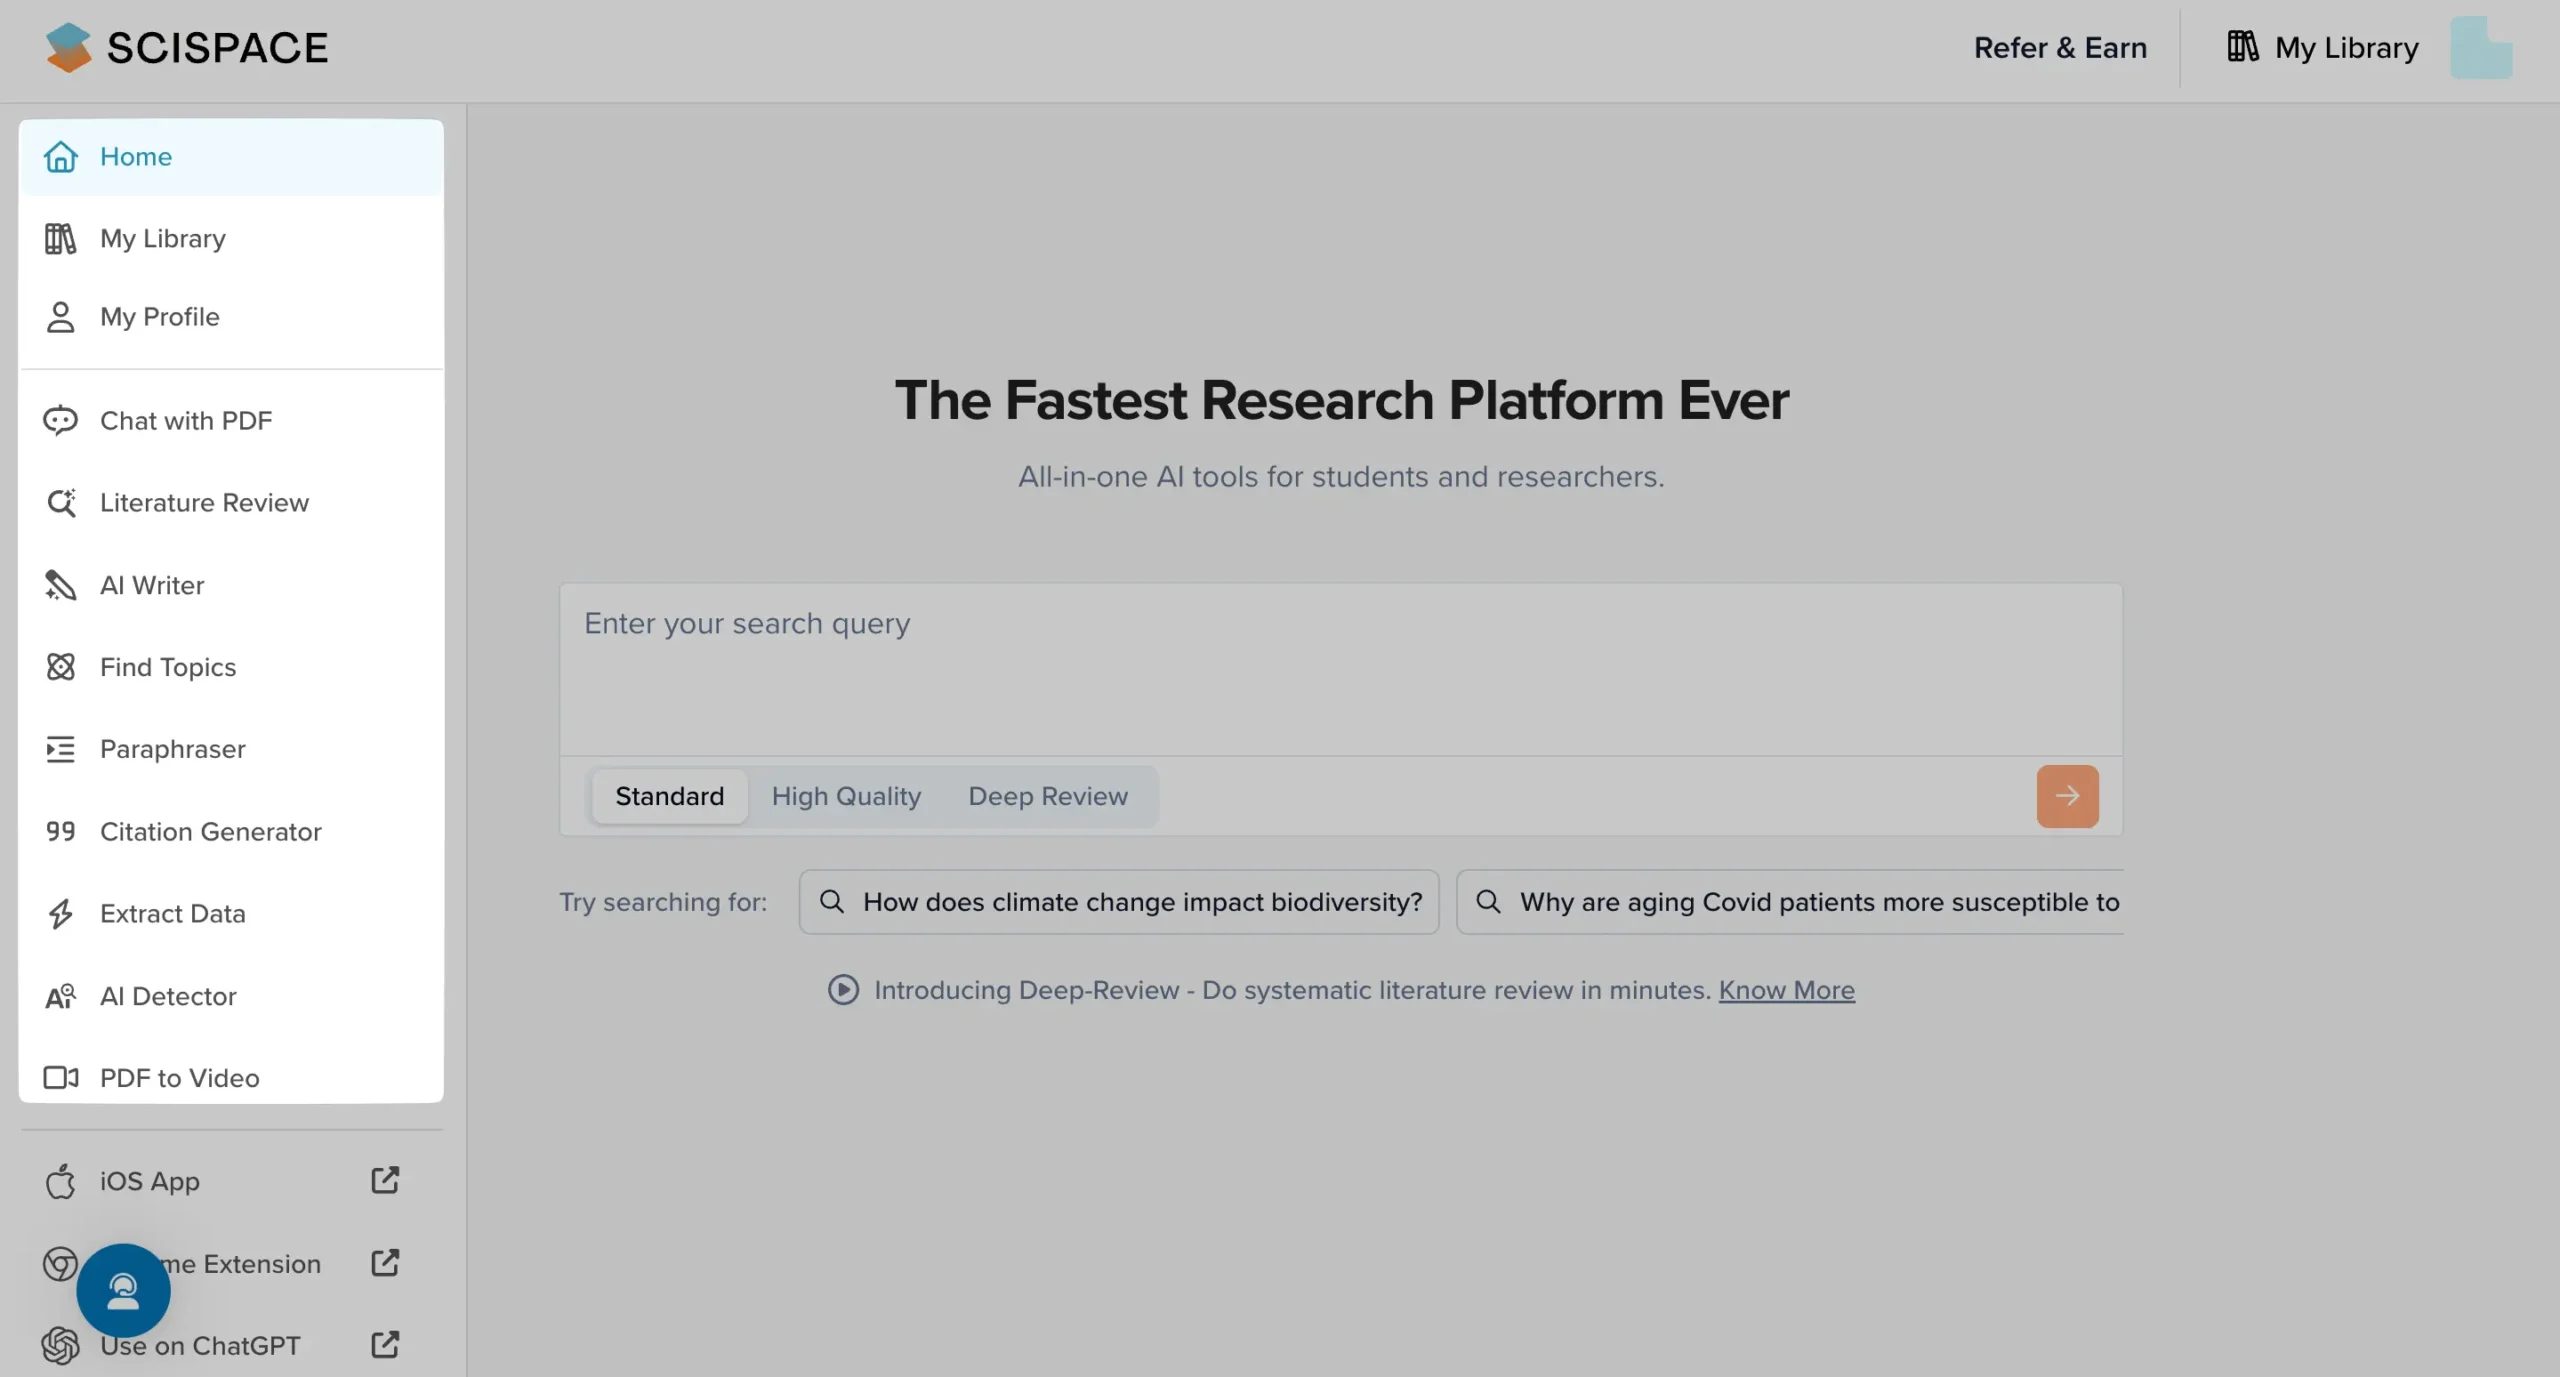Click Refer & Earn in the header

[2060, 47]
